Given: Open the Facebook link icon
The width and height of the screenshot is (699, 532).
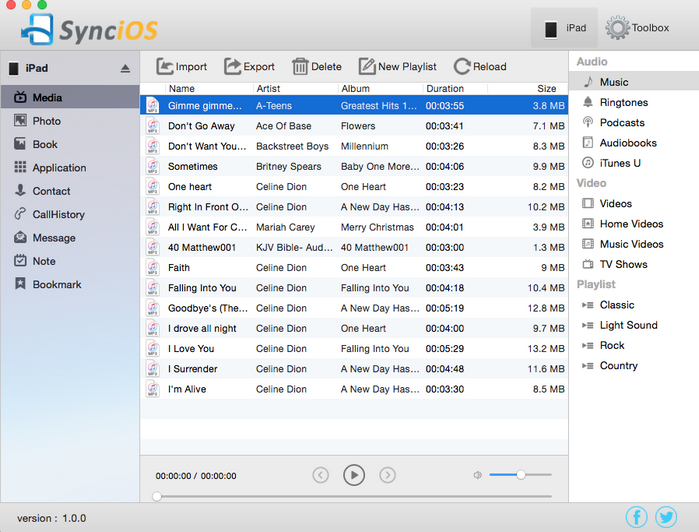Looking at the screenshot, I should [637, 517].
